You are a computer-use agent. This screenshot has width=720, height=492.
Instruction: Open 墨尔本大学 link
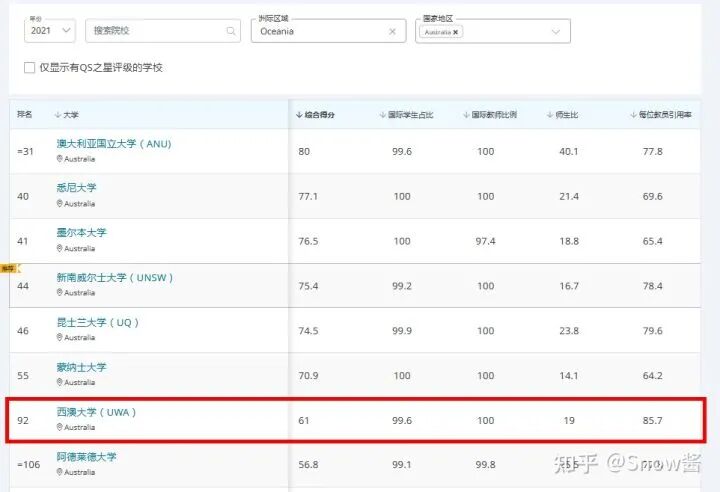[x=81, y=232]
